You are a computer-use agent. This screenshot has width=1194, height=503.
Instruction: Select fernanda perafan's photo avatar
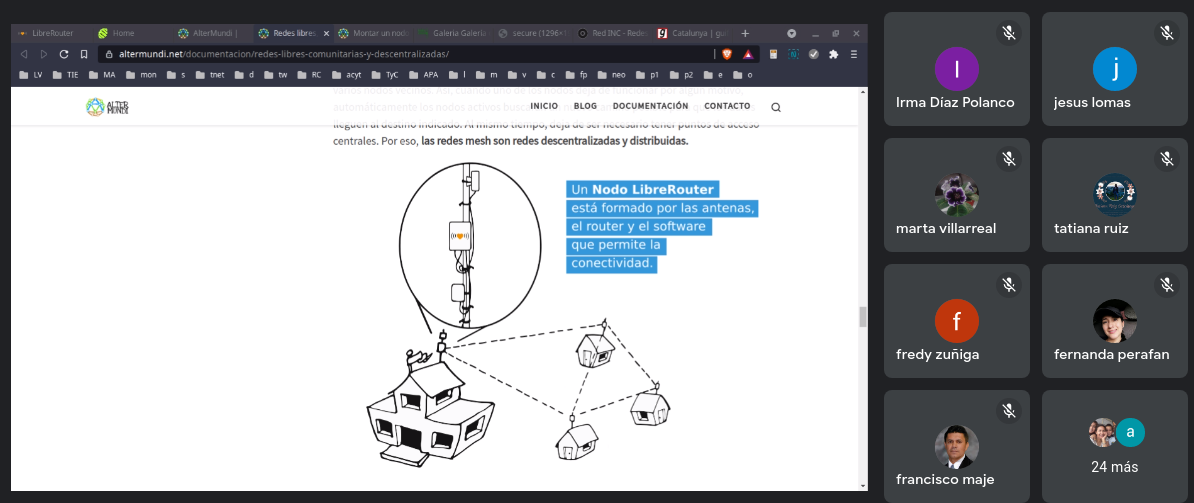(x=1115, y=321)
